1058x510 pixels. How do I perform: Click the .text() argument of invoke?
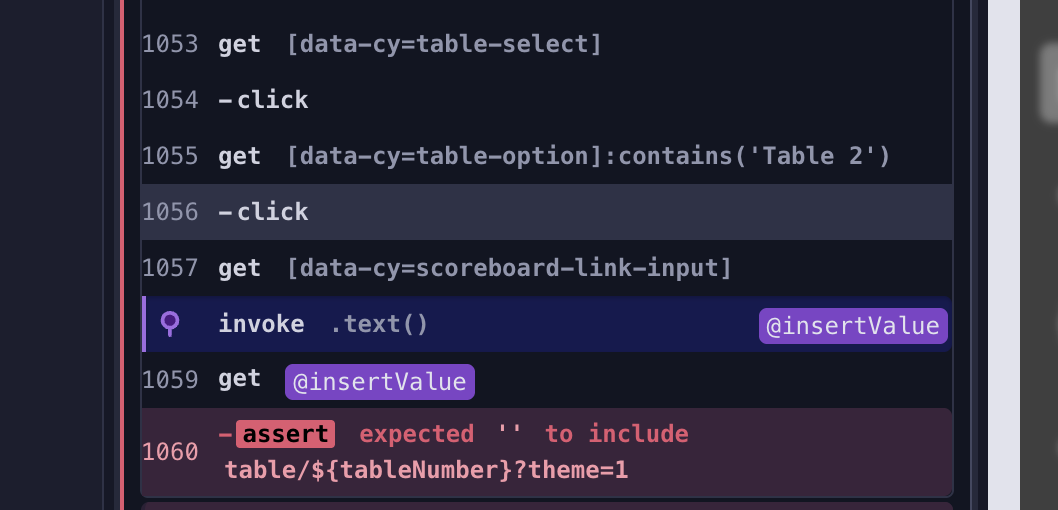379,324
